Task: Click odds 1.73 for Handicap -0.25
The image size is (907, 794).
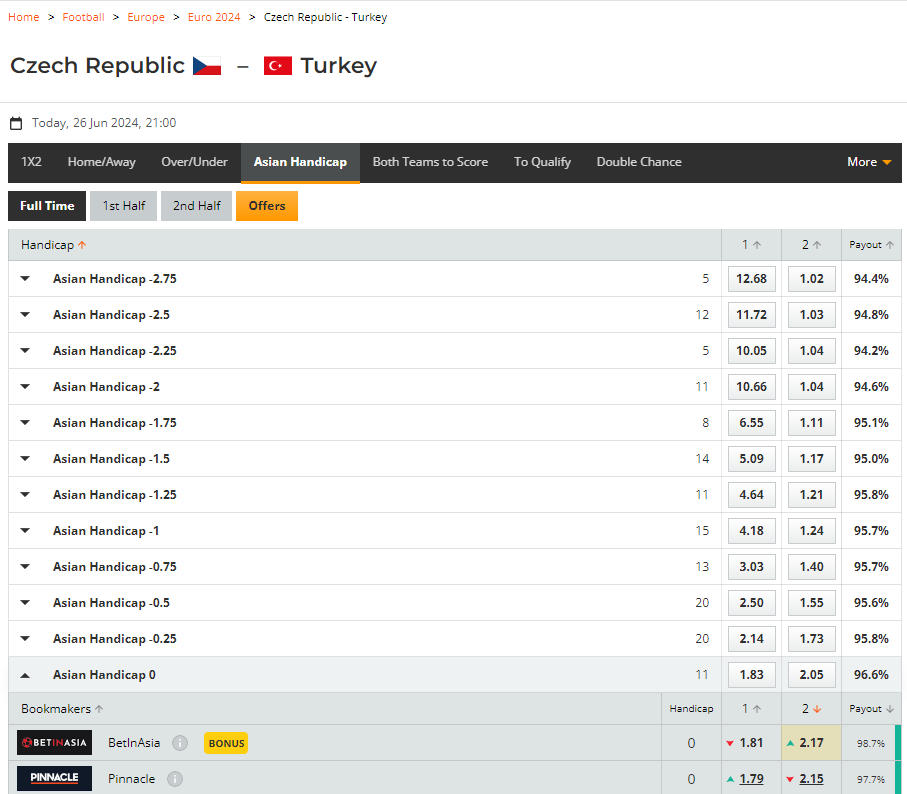Action: [812, 638]
